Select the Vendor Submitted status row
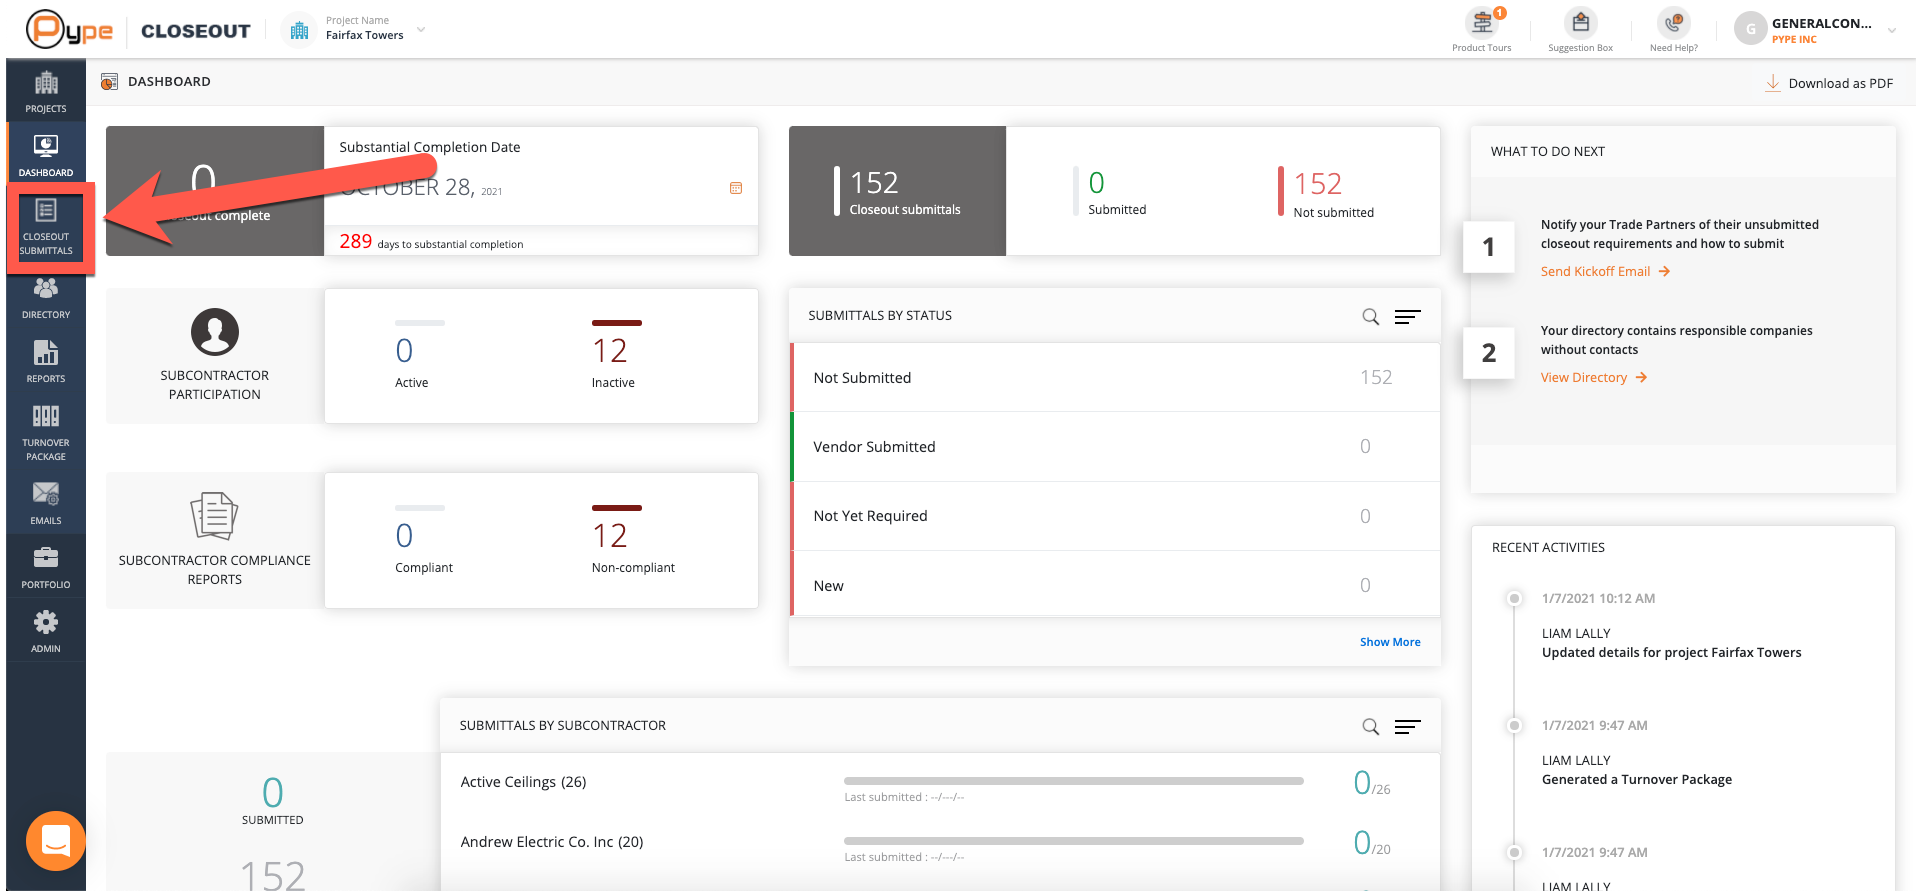This screenshot has height=891, width=1916. pyautogui.click(x=1115, y=446)
